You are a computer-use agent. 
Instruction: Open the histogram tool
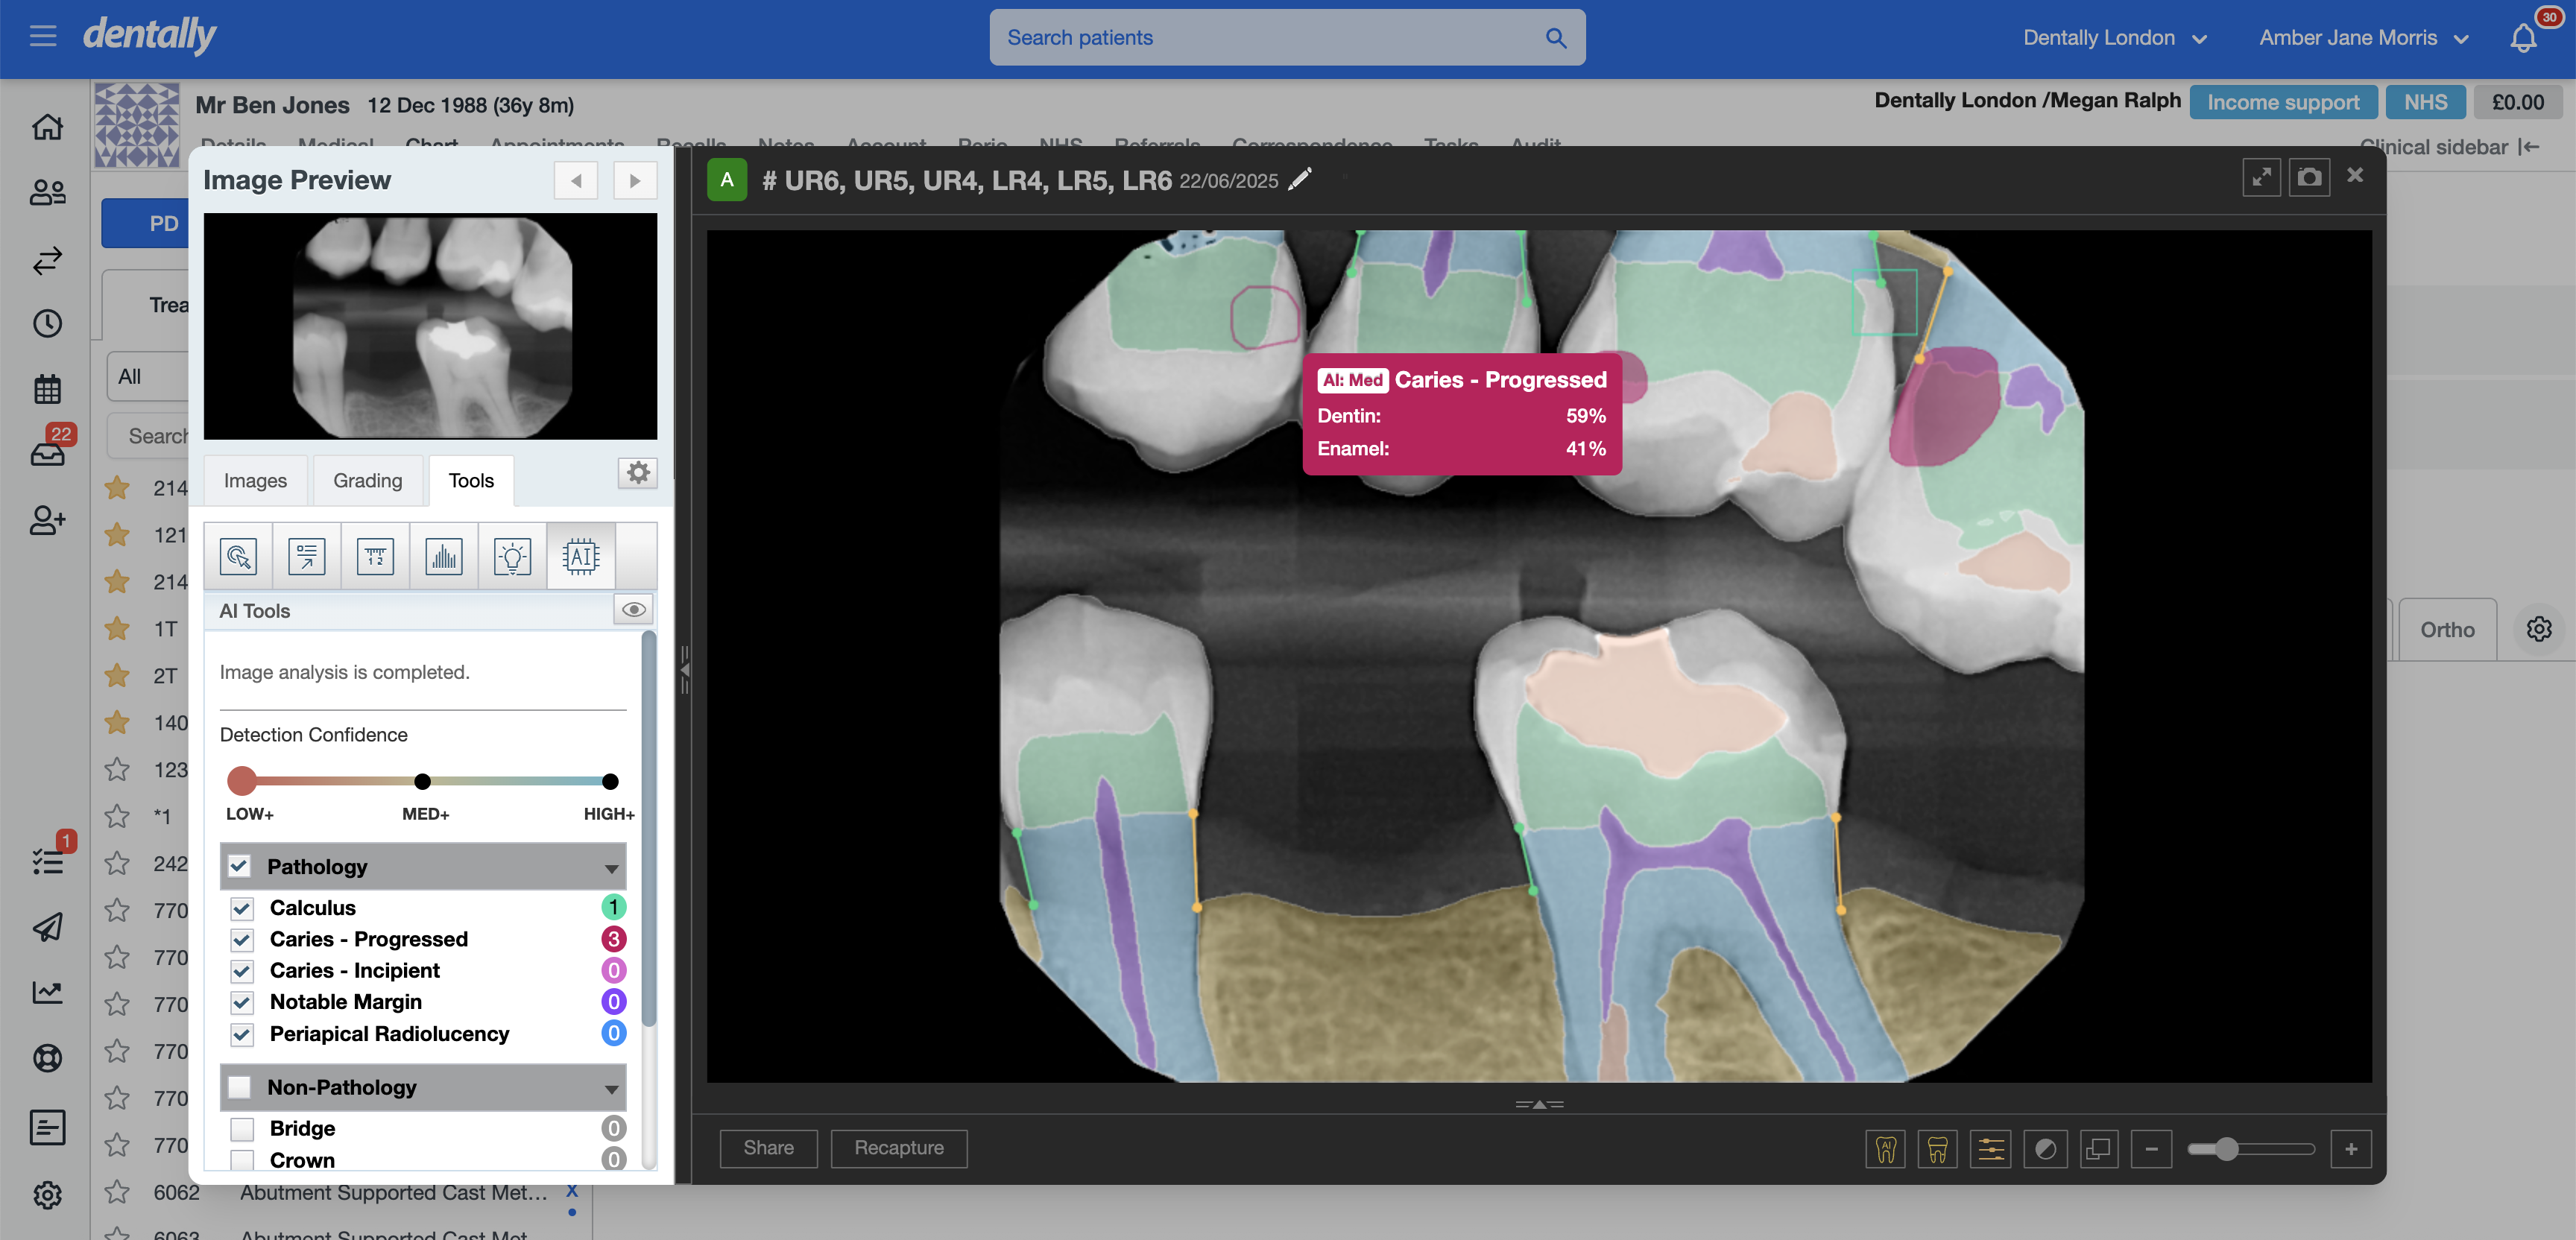click(443, 556)
